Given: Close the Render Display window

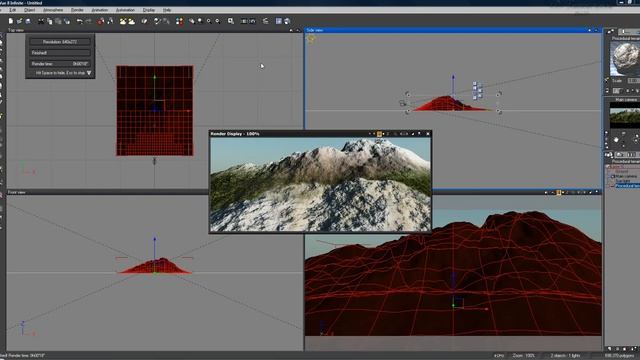Looking at the screenshot, I should [428, 133].
